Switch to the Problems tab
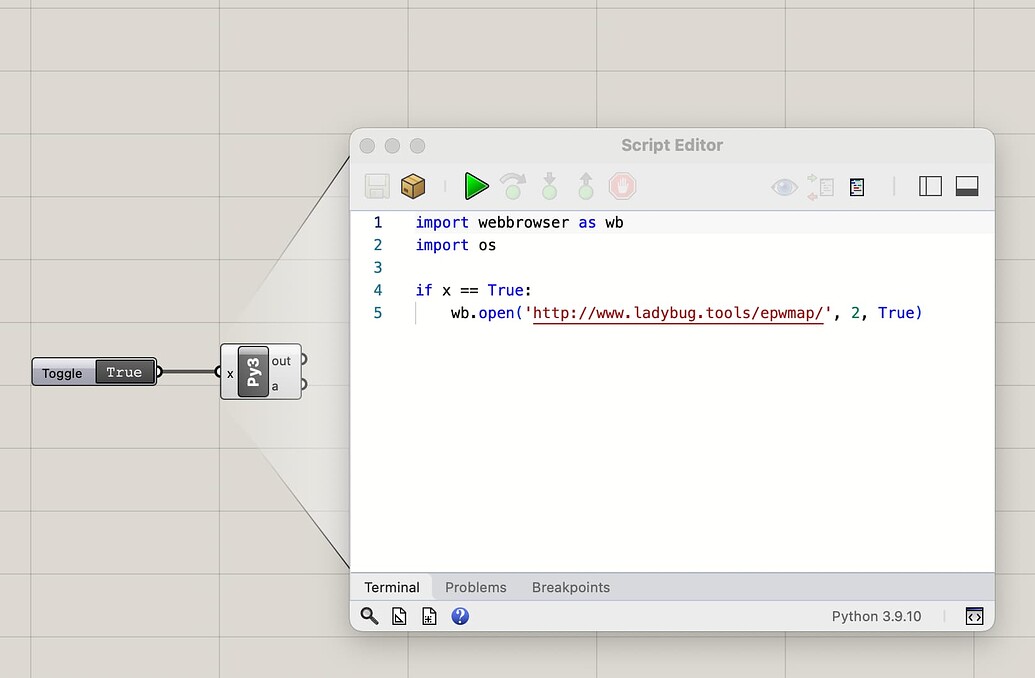This screenshot has width=1035, height=678. pyautogui.click(x=476, y=587)
